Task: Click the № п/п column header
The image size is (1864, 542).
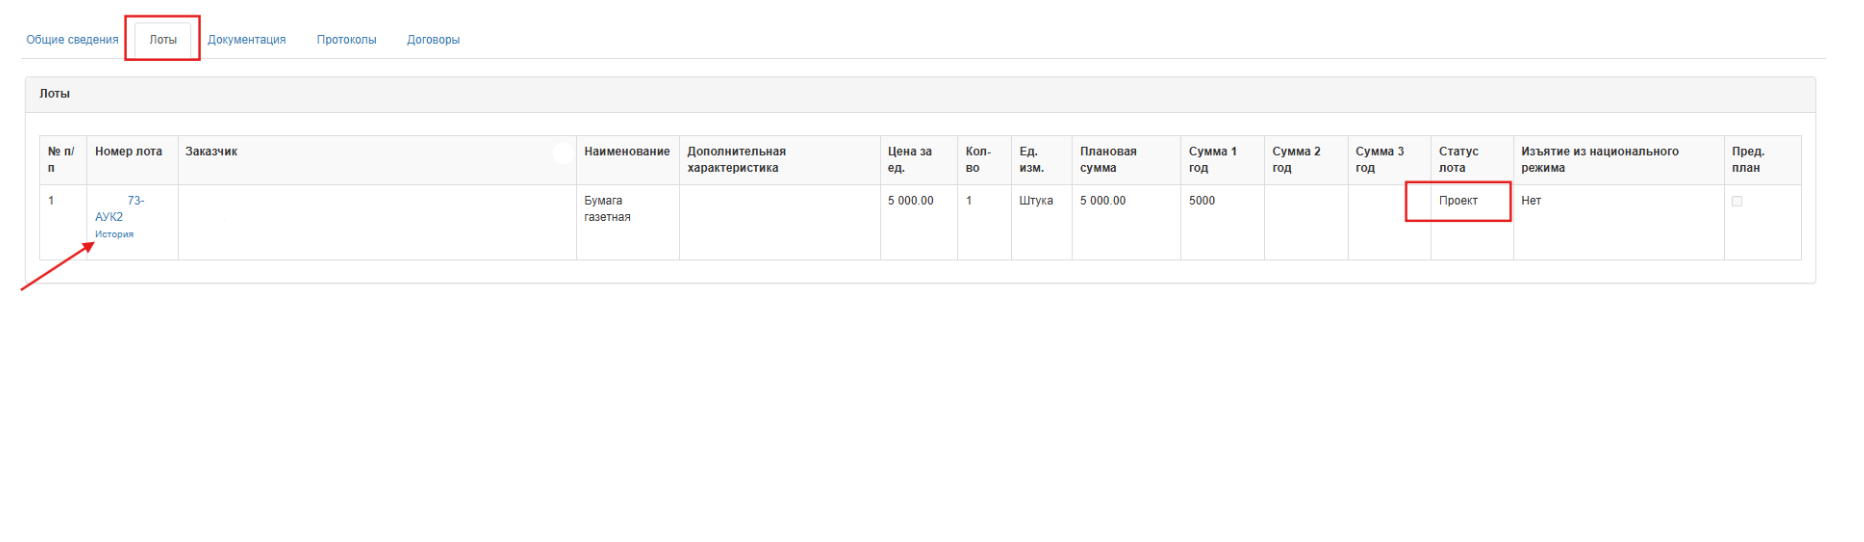Action: [x=61, y=160]
